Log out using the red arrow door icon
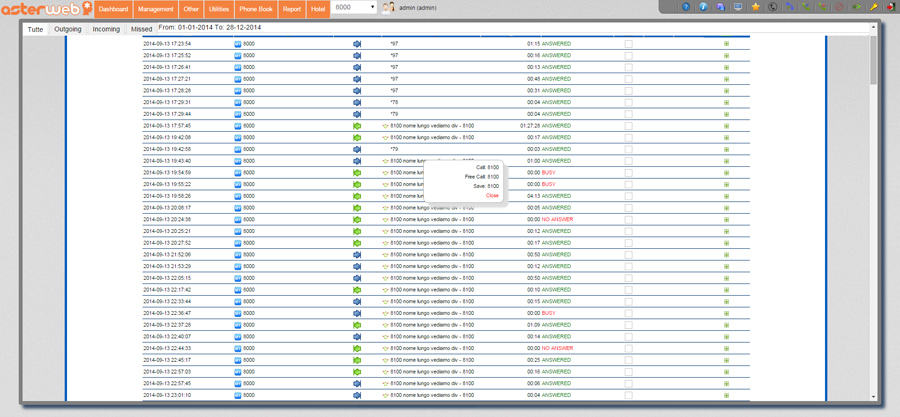Image resolution: width=900 pixels, height=417 pixels. [890, 7]
